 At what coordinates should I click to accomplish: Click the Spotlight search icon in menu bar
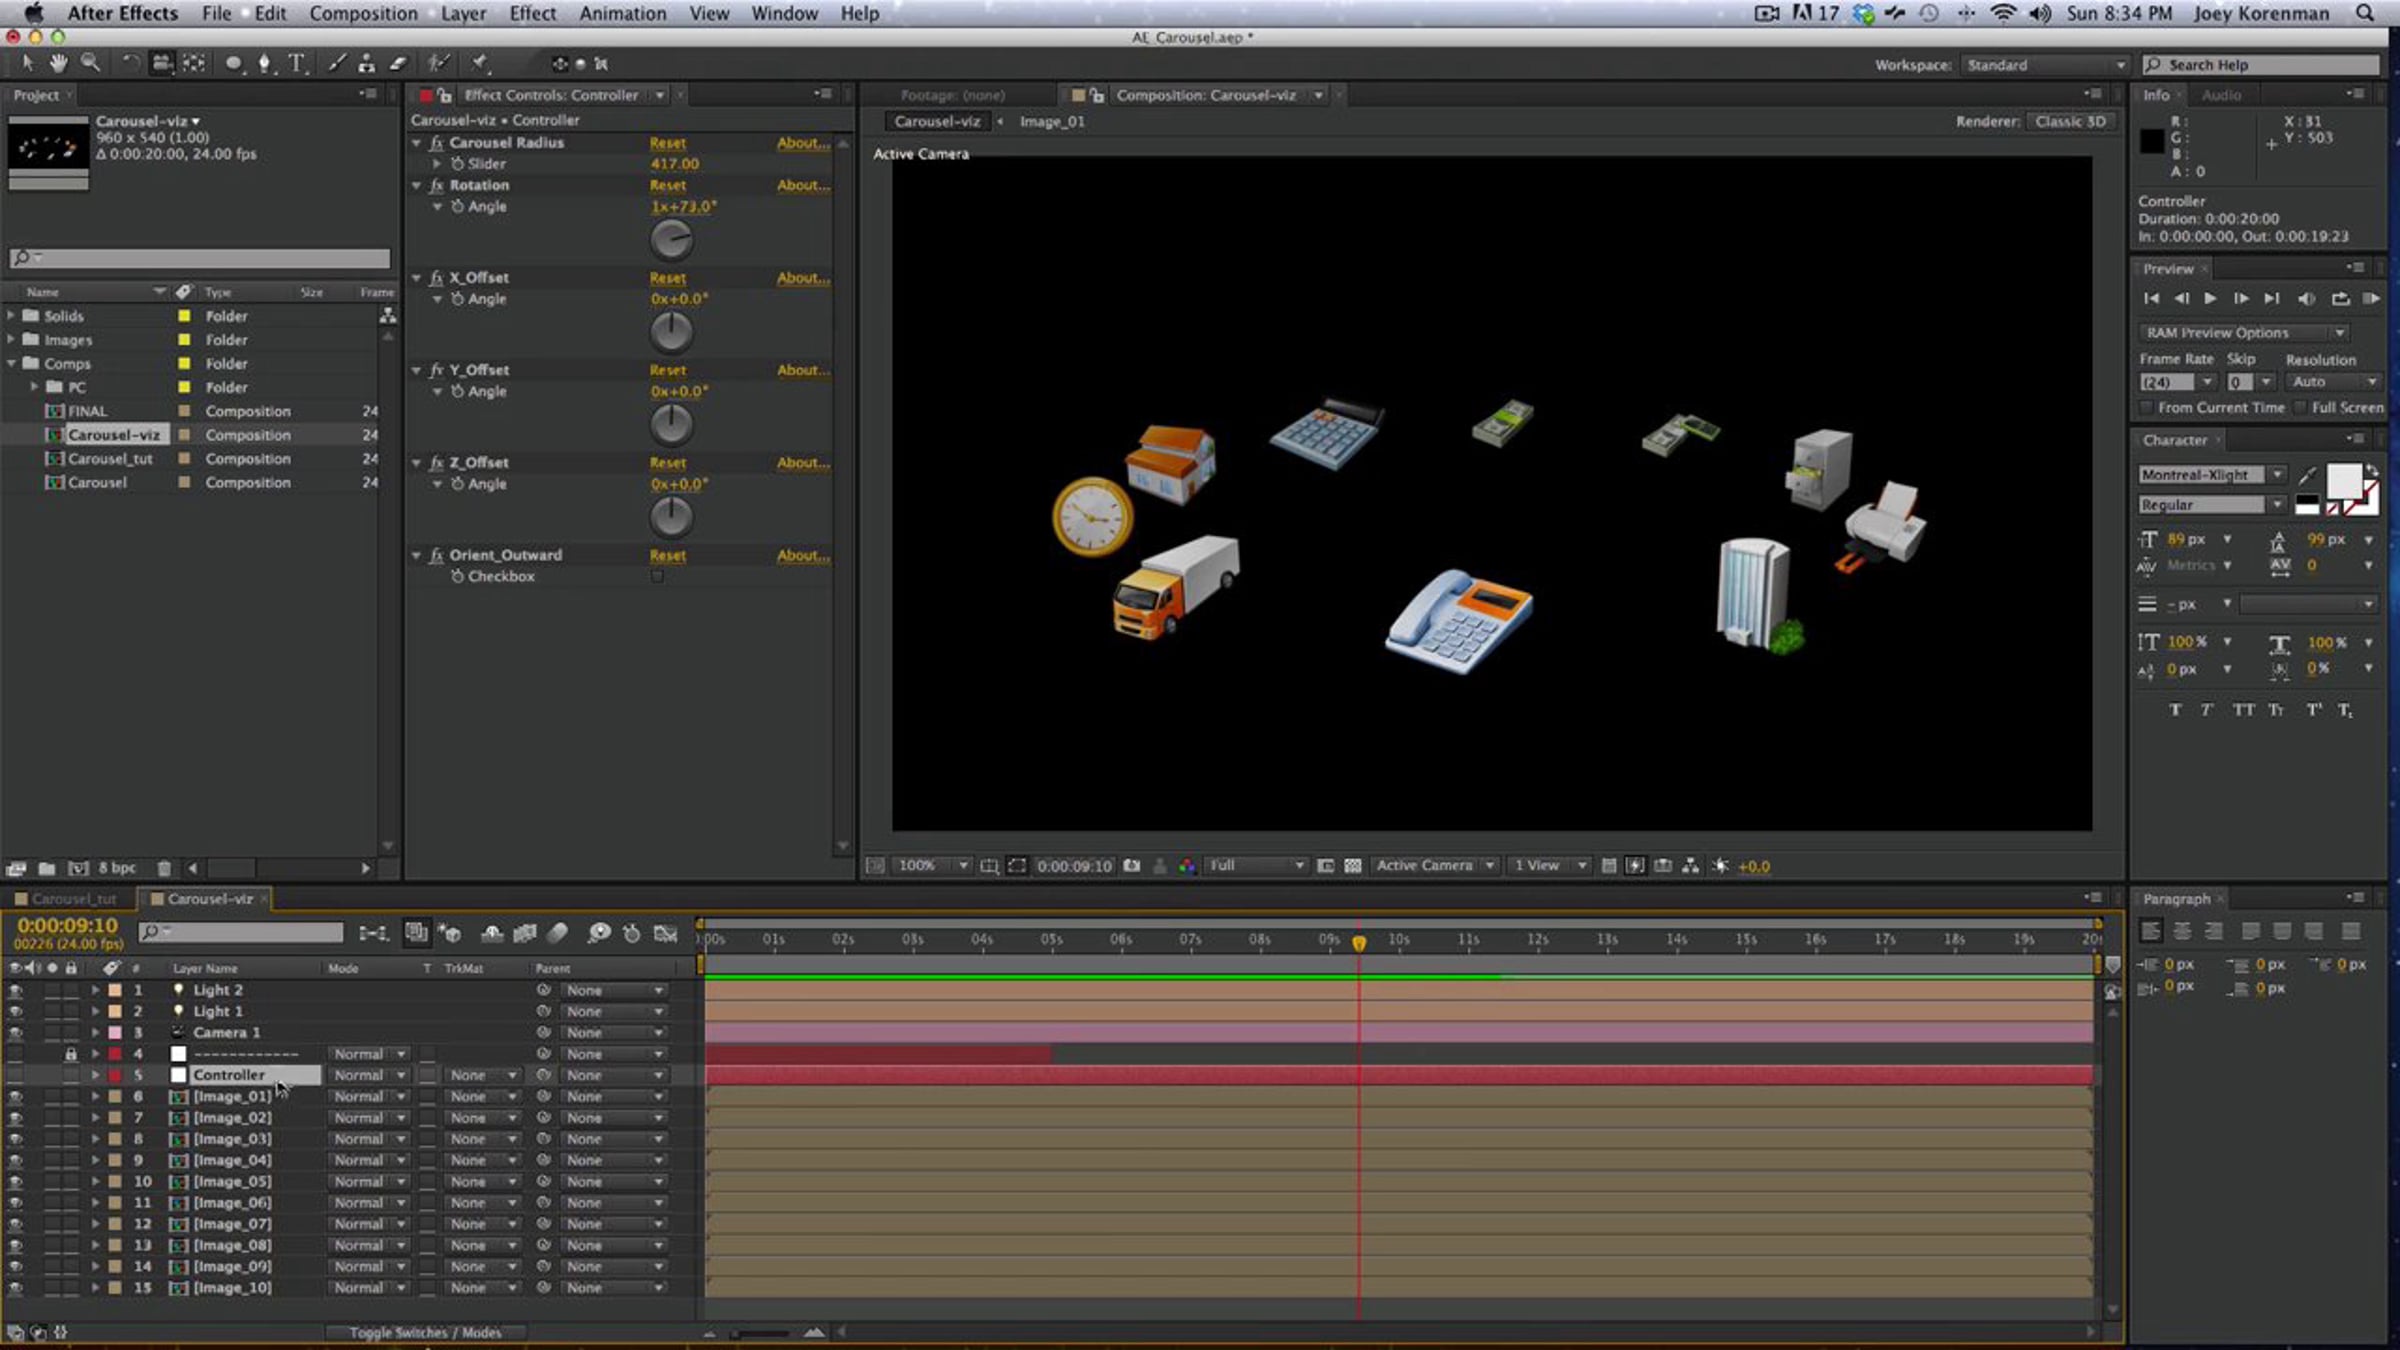2365,13
